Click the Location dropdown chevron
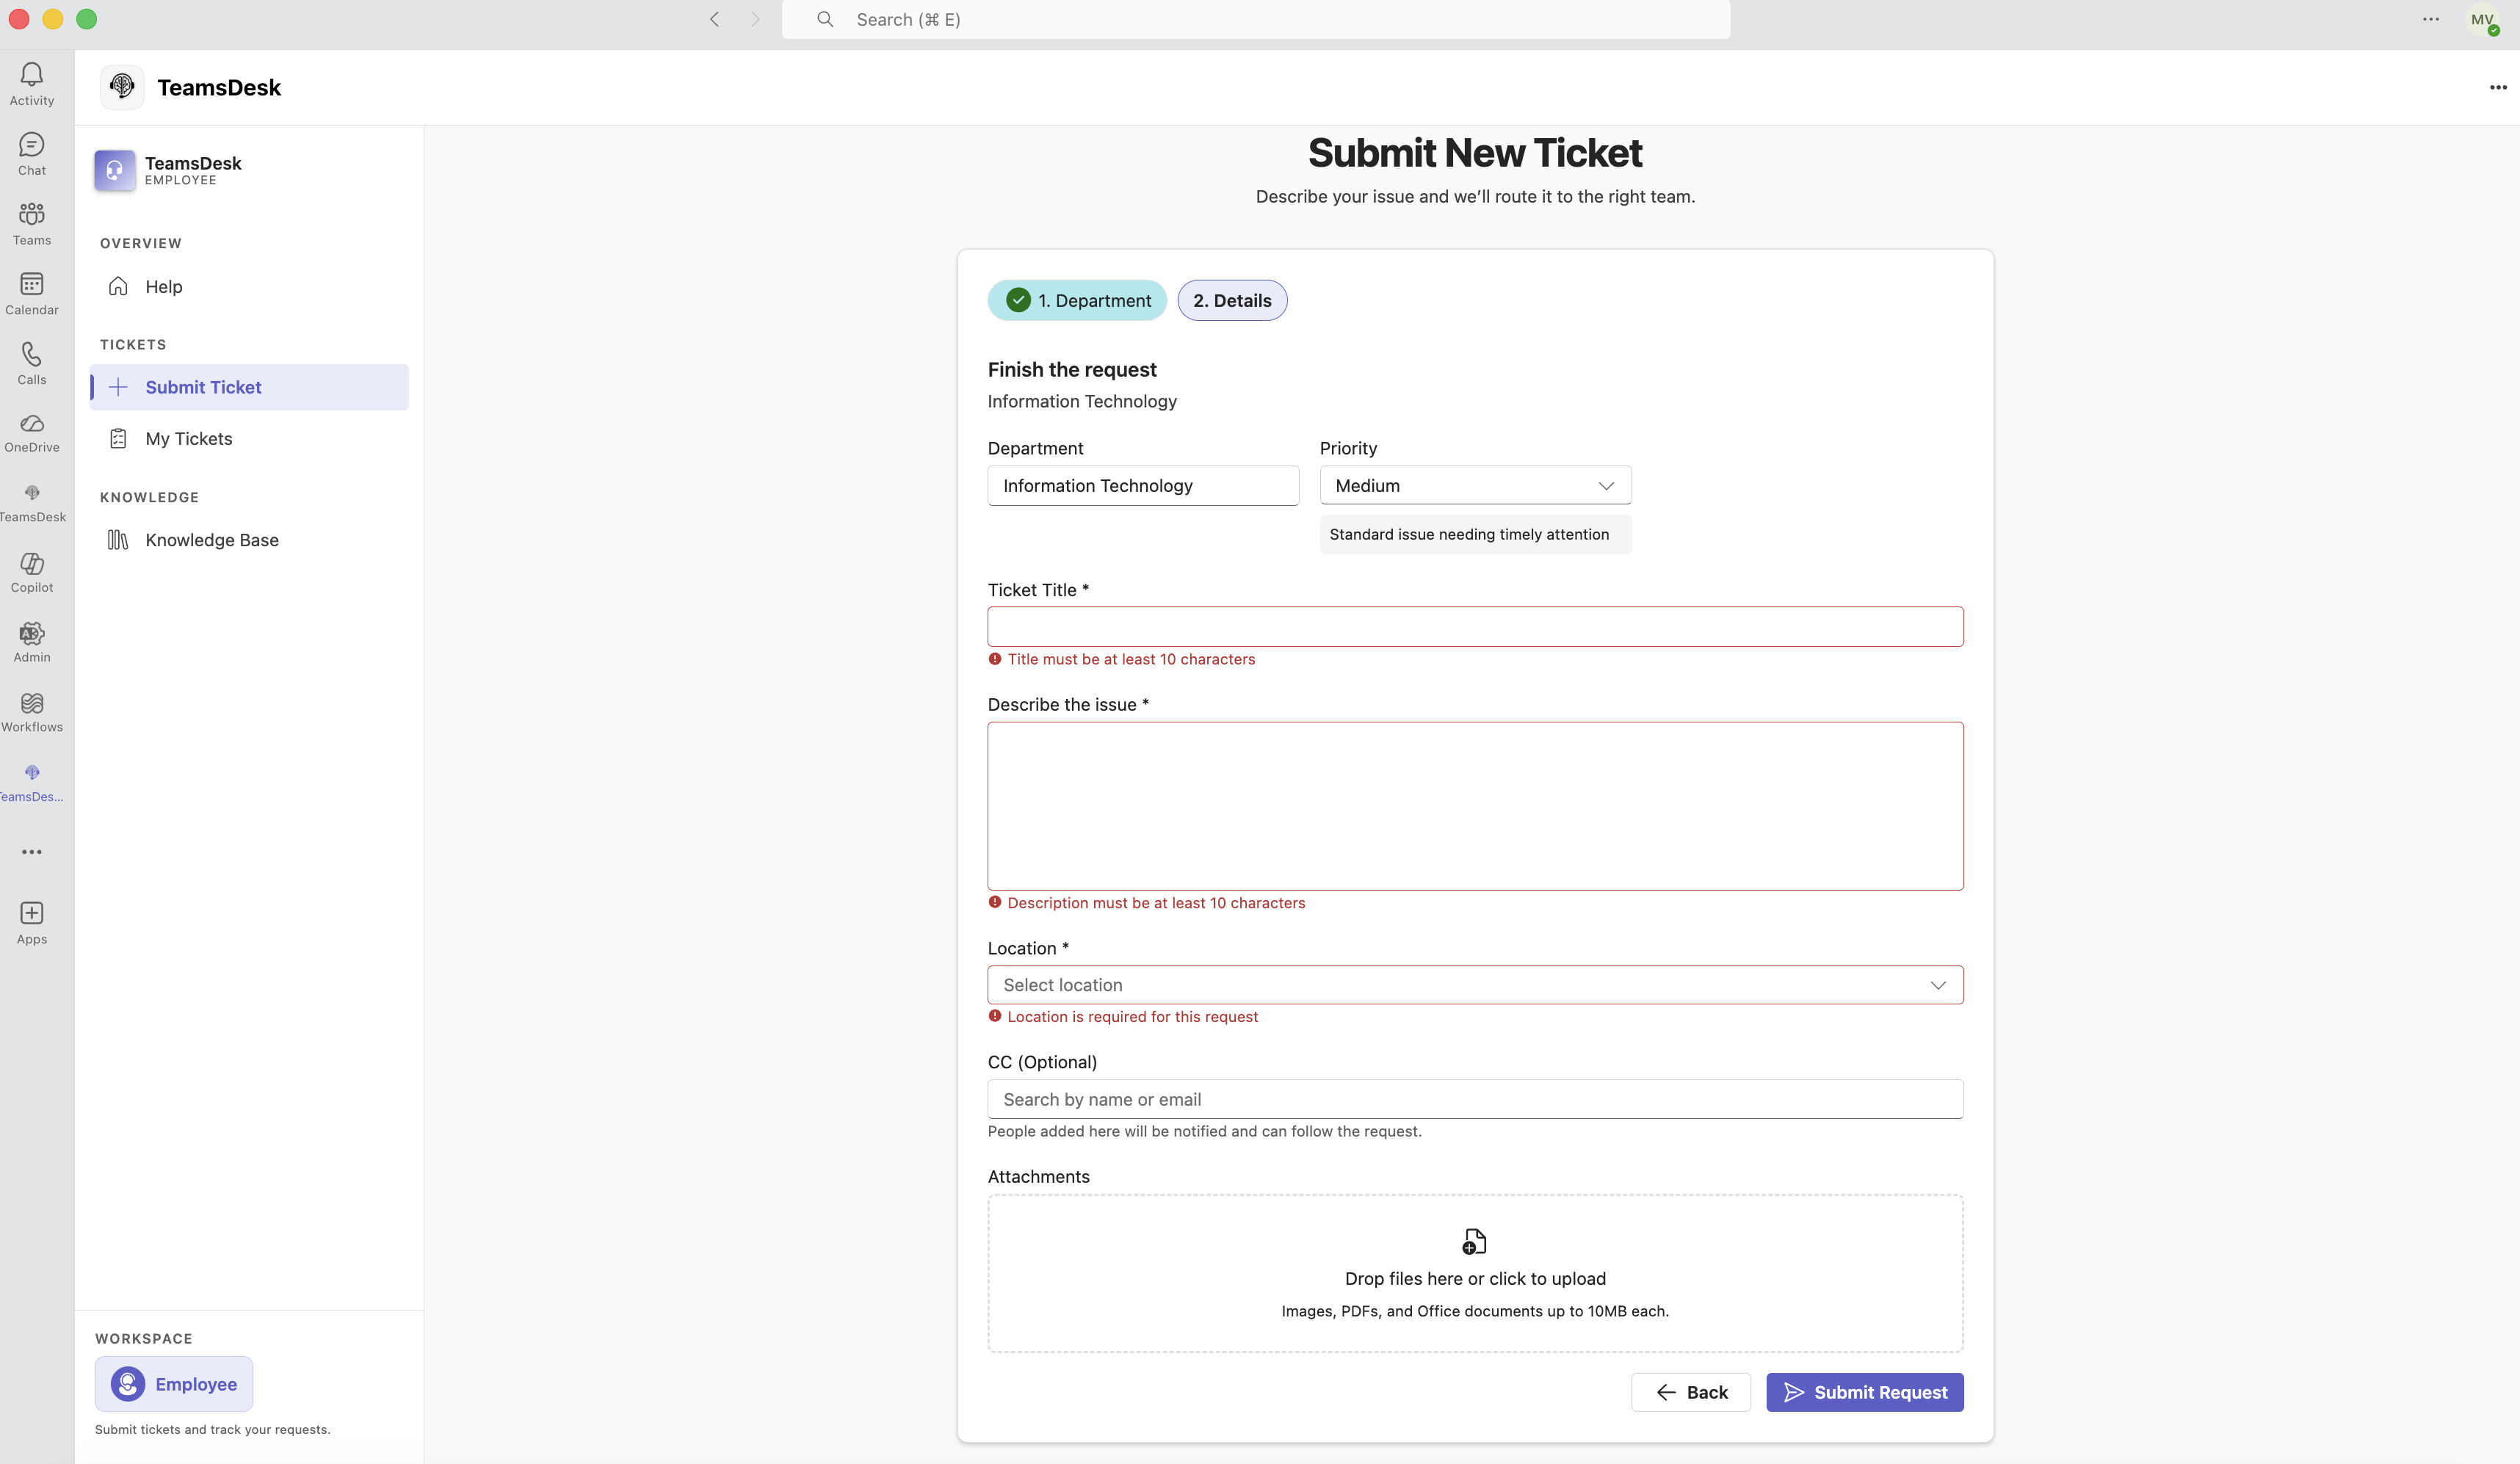The image size is (2520, 1464). coord(1938,985)
